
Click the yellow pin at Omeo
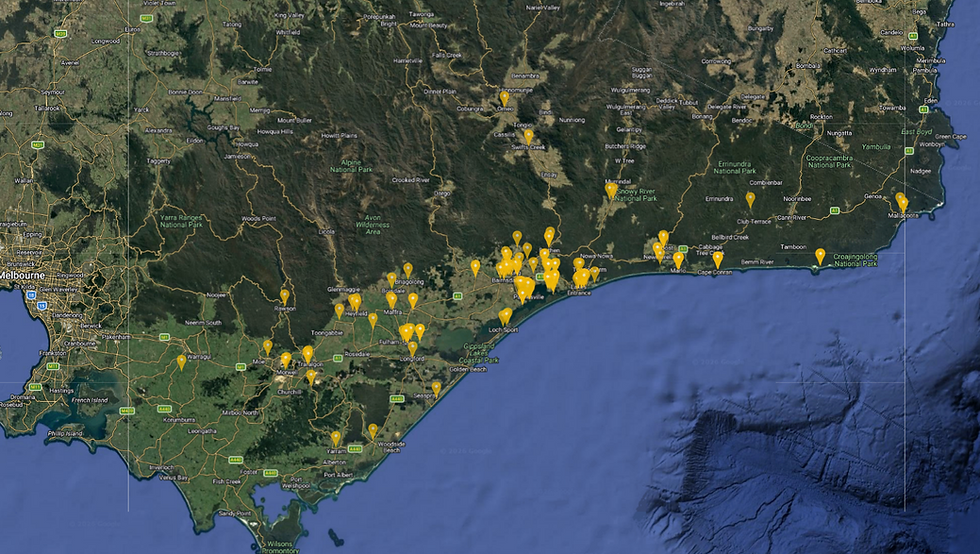coord(504,98)
